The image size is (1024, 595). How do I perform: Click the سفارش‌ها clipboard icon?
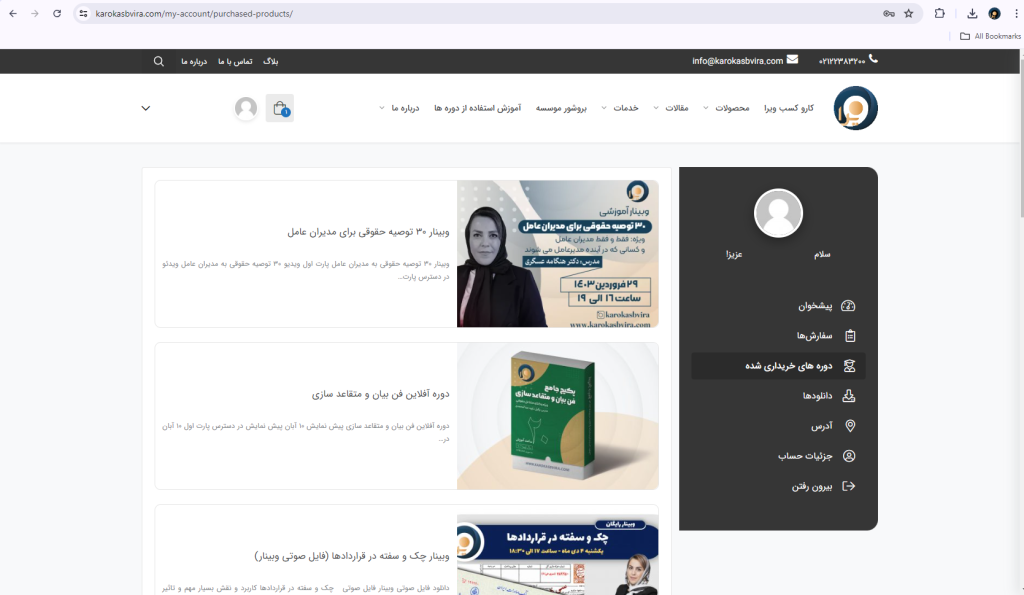point(850,336)
